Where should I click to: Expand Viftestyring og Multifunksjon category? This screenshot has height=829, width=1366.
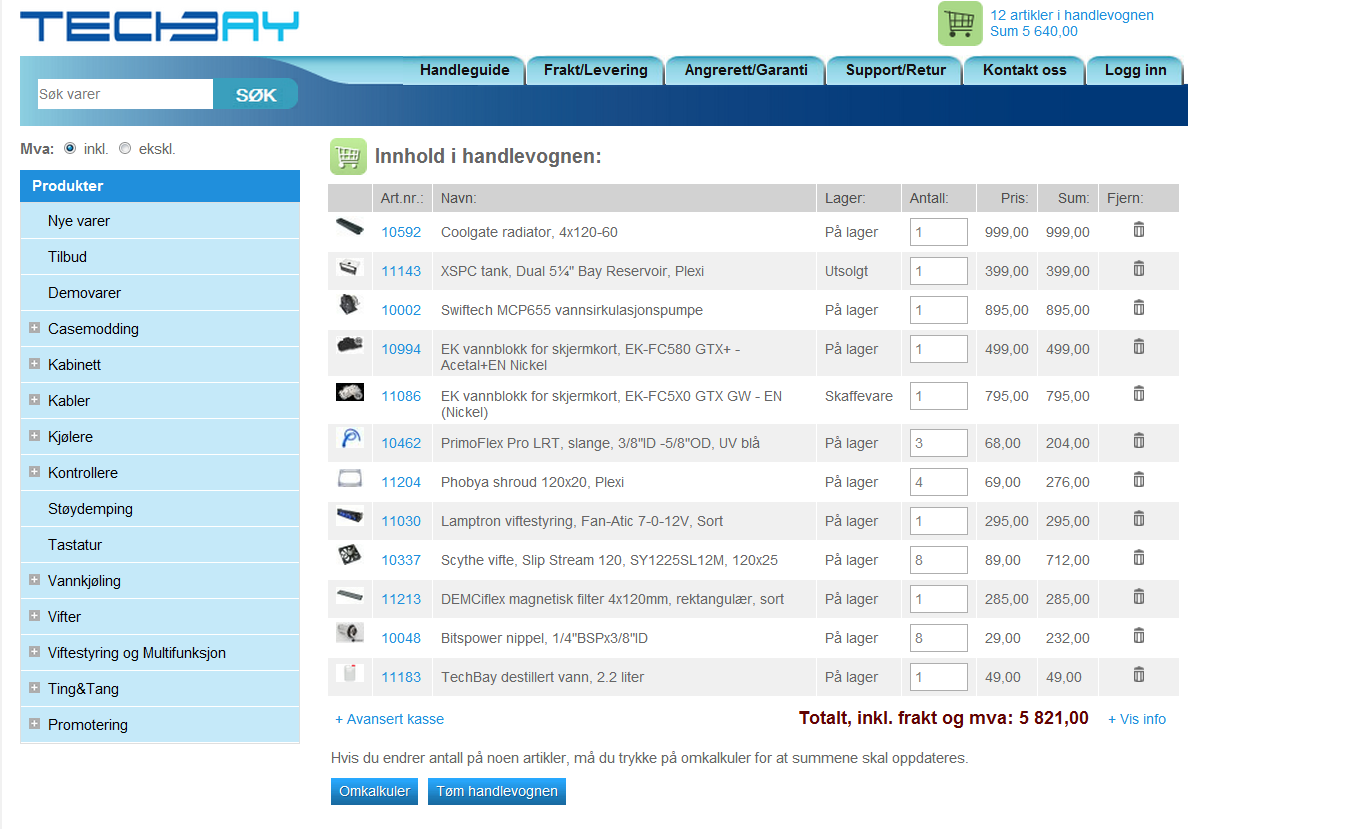(x=35, y=652)
